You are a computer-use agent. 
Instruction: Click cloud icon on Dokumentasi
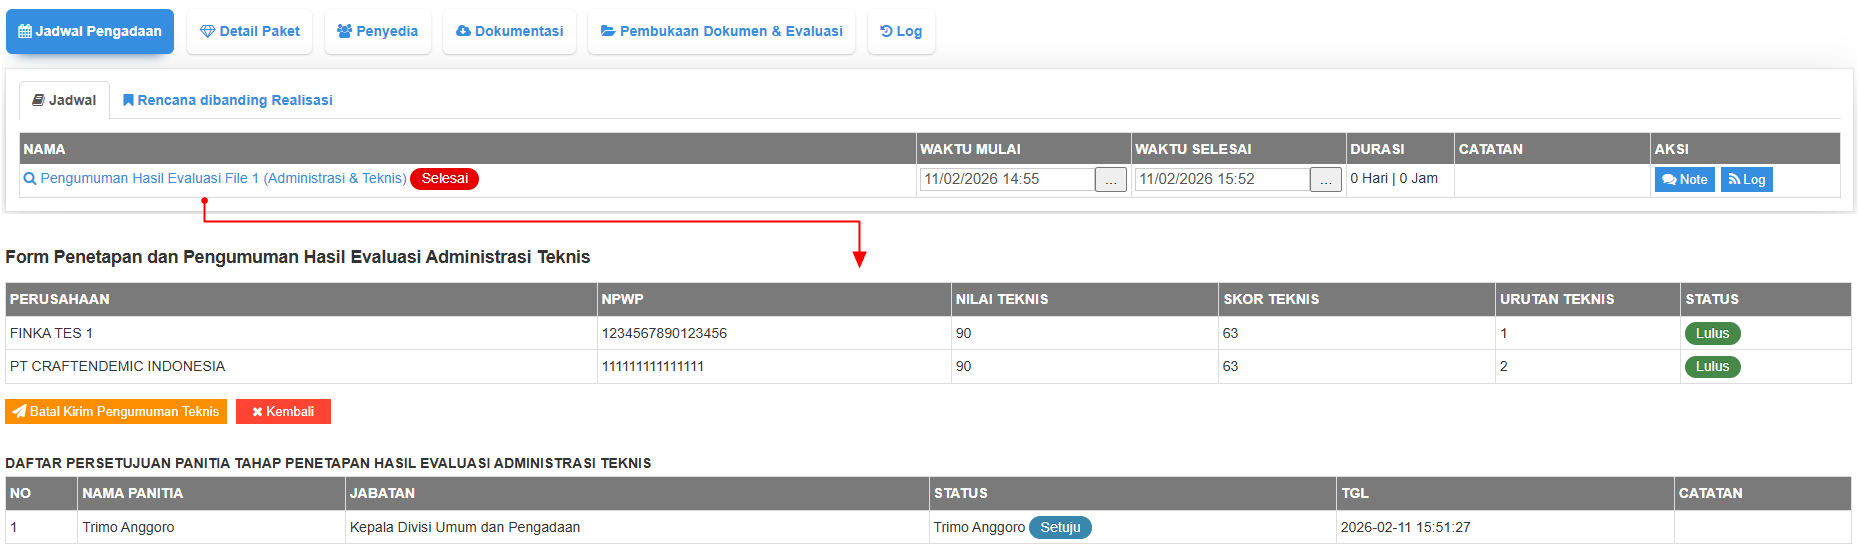point(463,31)
